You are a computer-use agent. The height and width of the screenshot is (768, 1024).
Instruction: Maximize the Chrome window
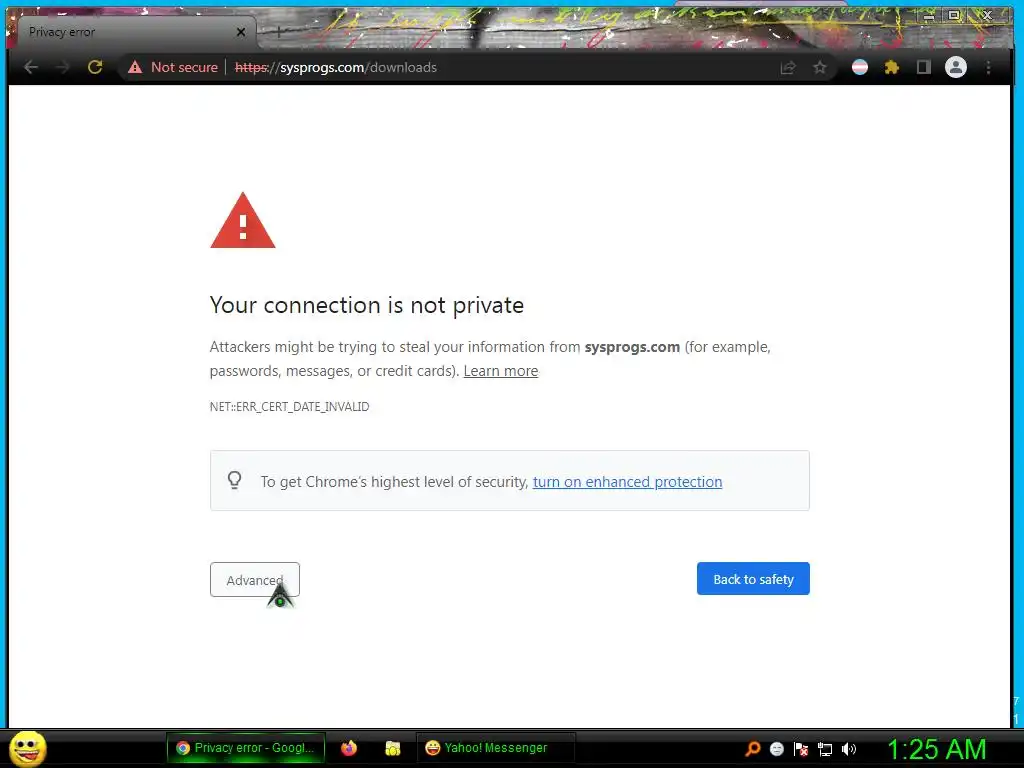tap(954, 15)
